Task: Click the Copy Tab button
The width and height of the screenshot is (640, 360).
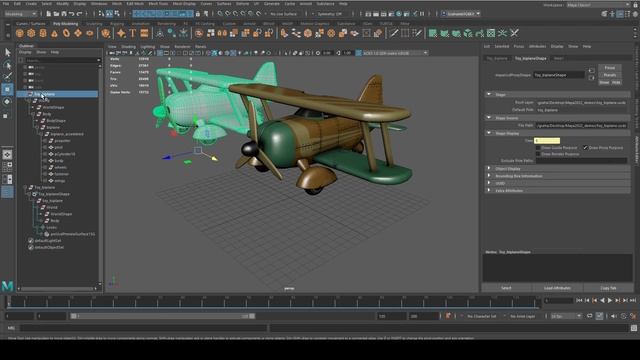Action: 608,288
